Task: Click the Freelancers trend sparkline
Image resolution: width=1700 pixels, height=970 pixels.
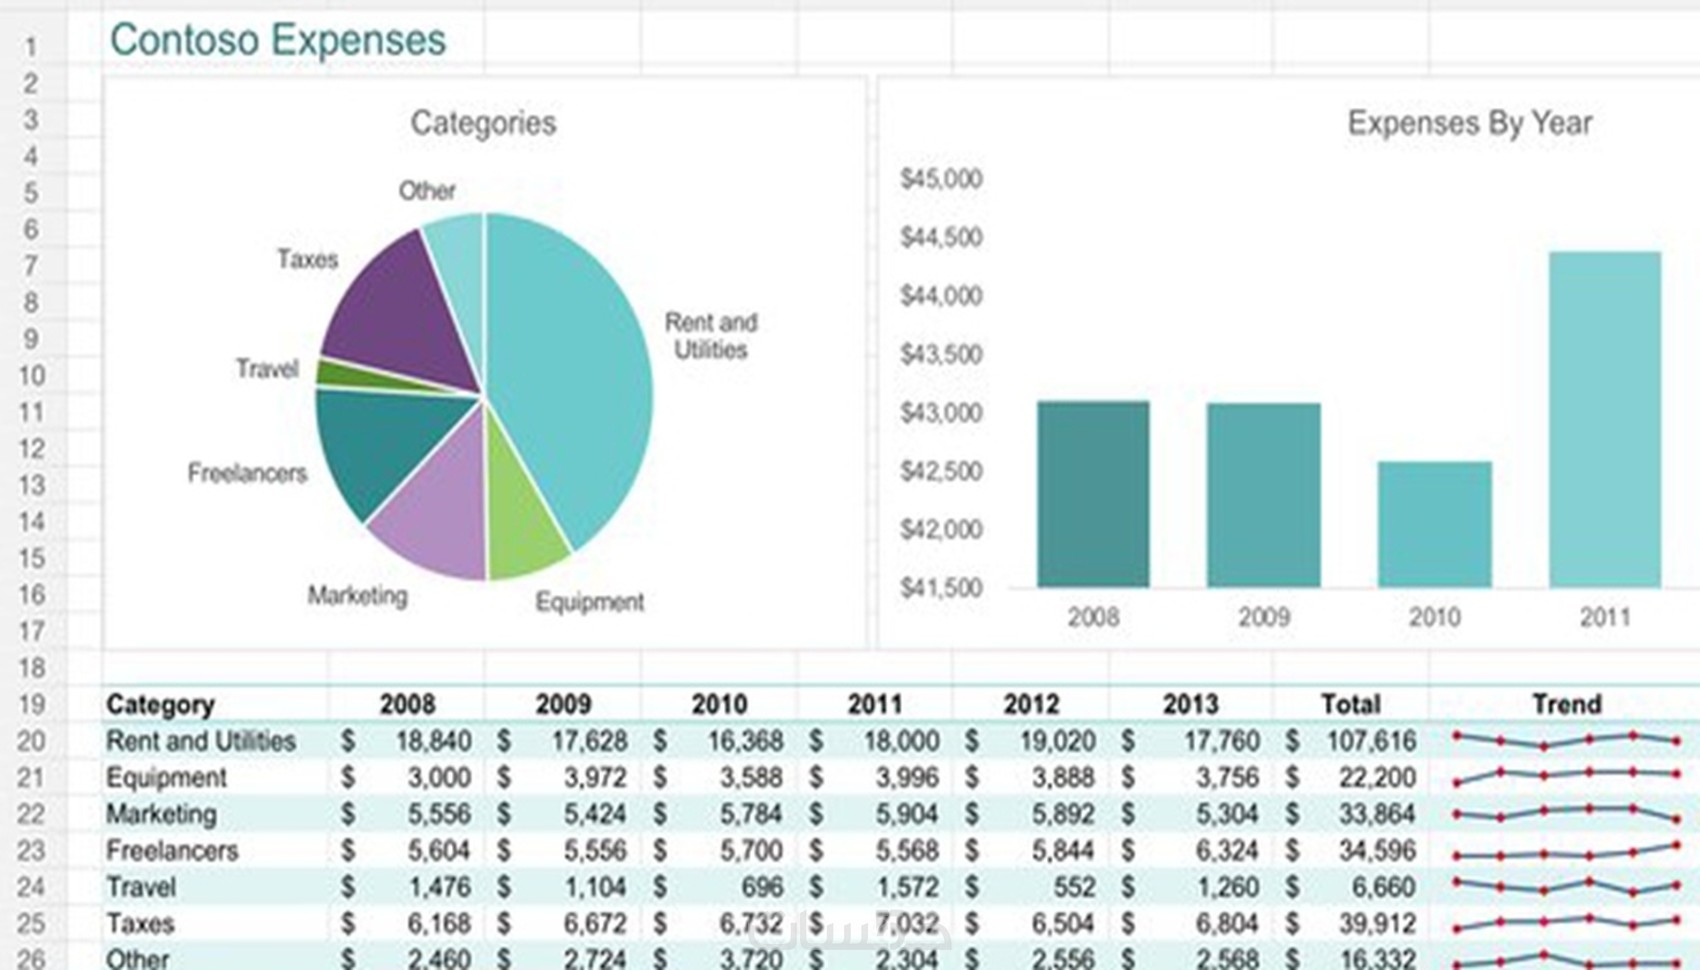Action: coord(1566,852)
